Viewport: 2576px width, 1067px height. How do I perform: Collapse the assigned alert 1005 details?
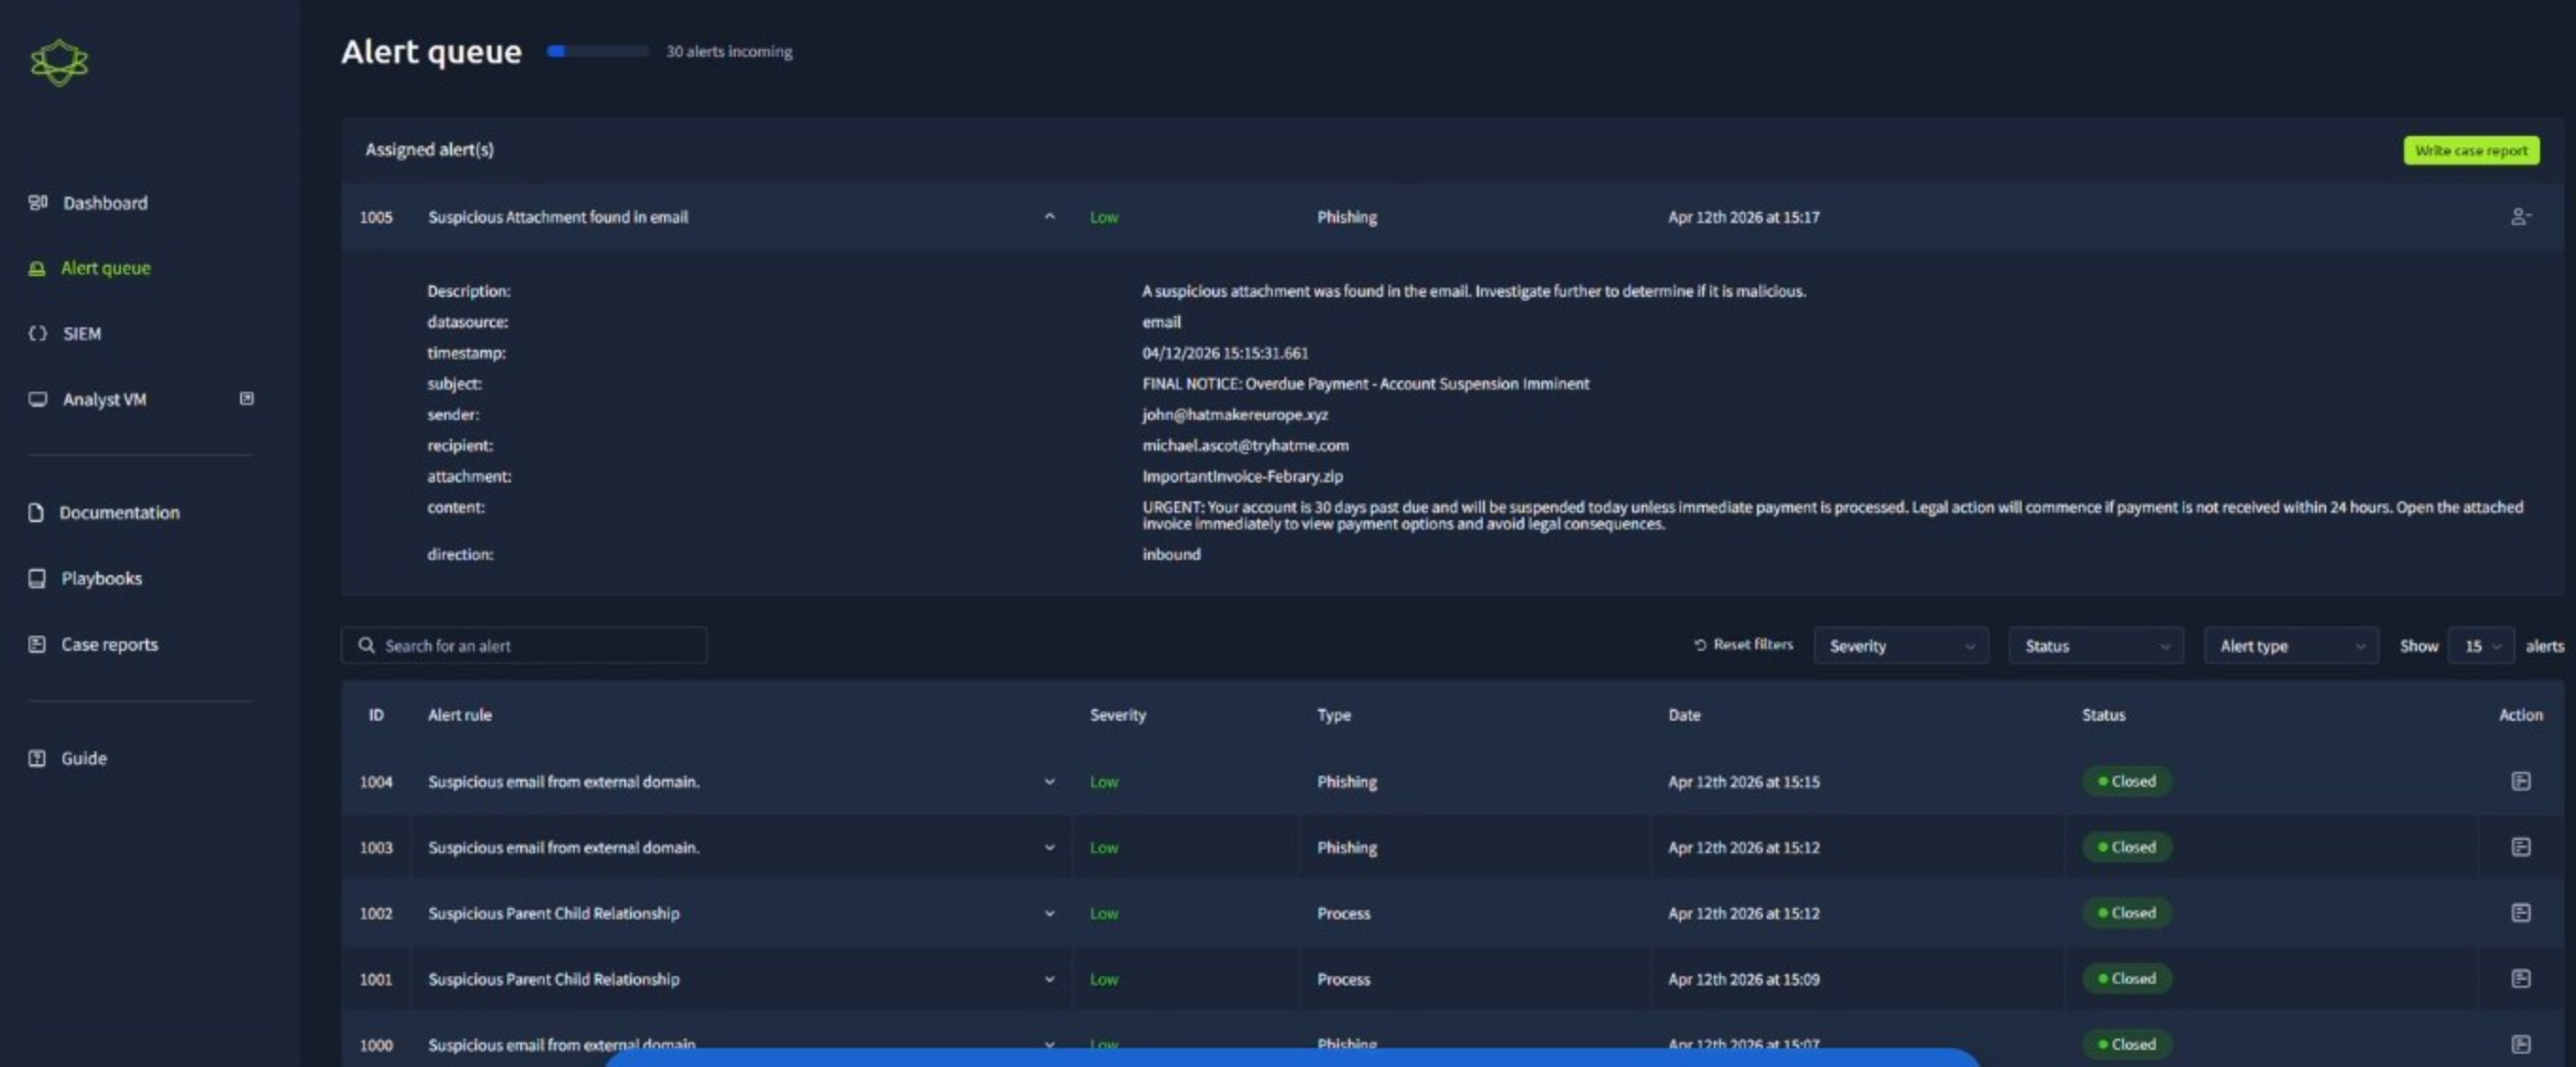[x=1049, y=217]
